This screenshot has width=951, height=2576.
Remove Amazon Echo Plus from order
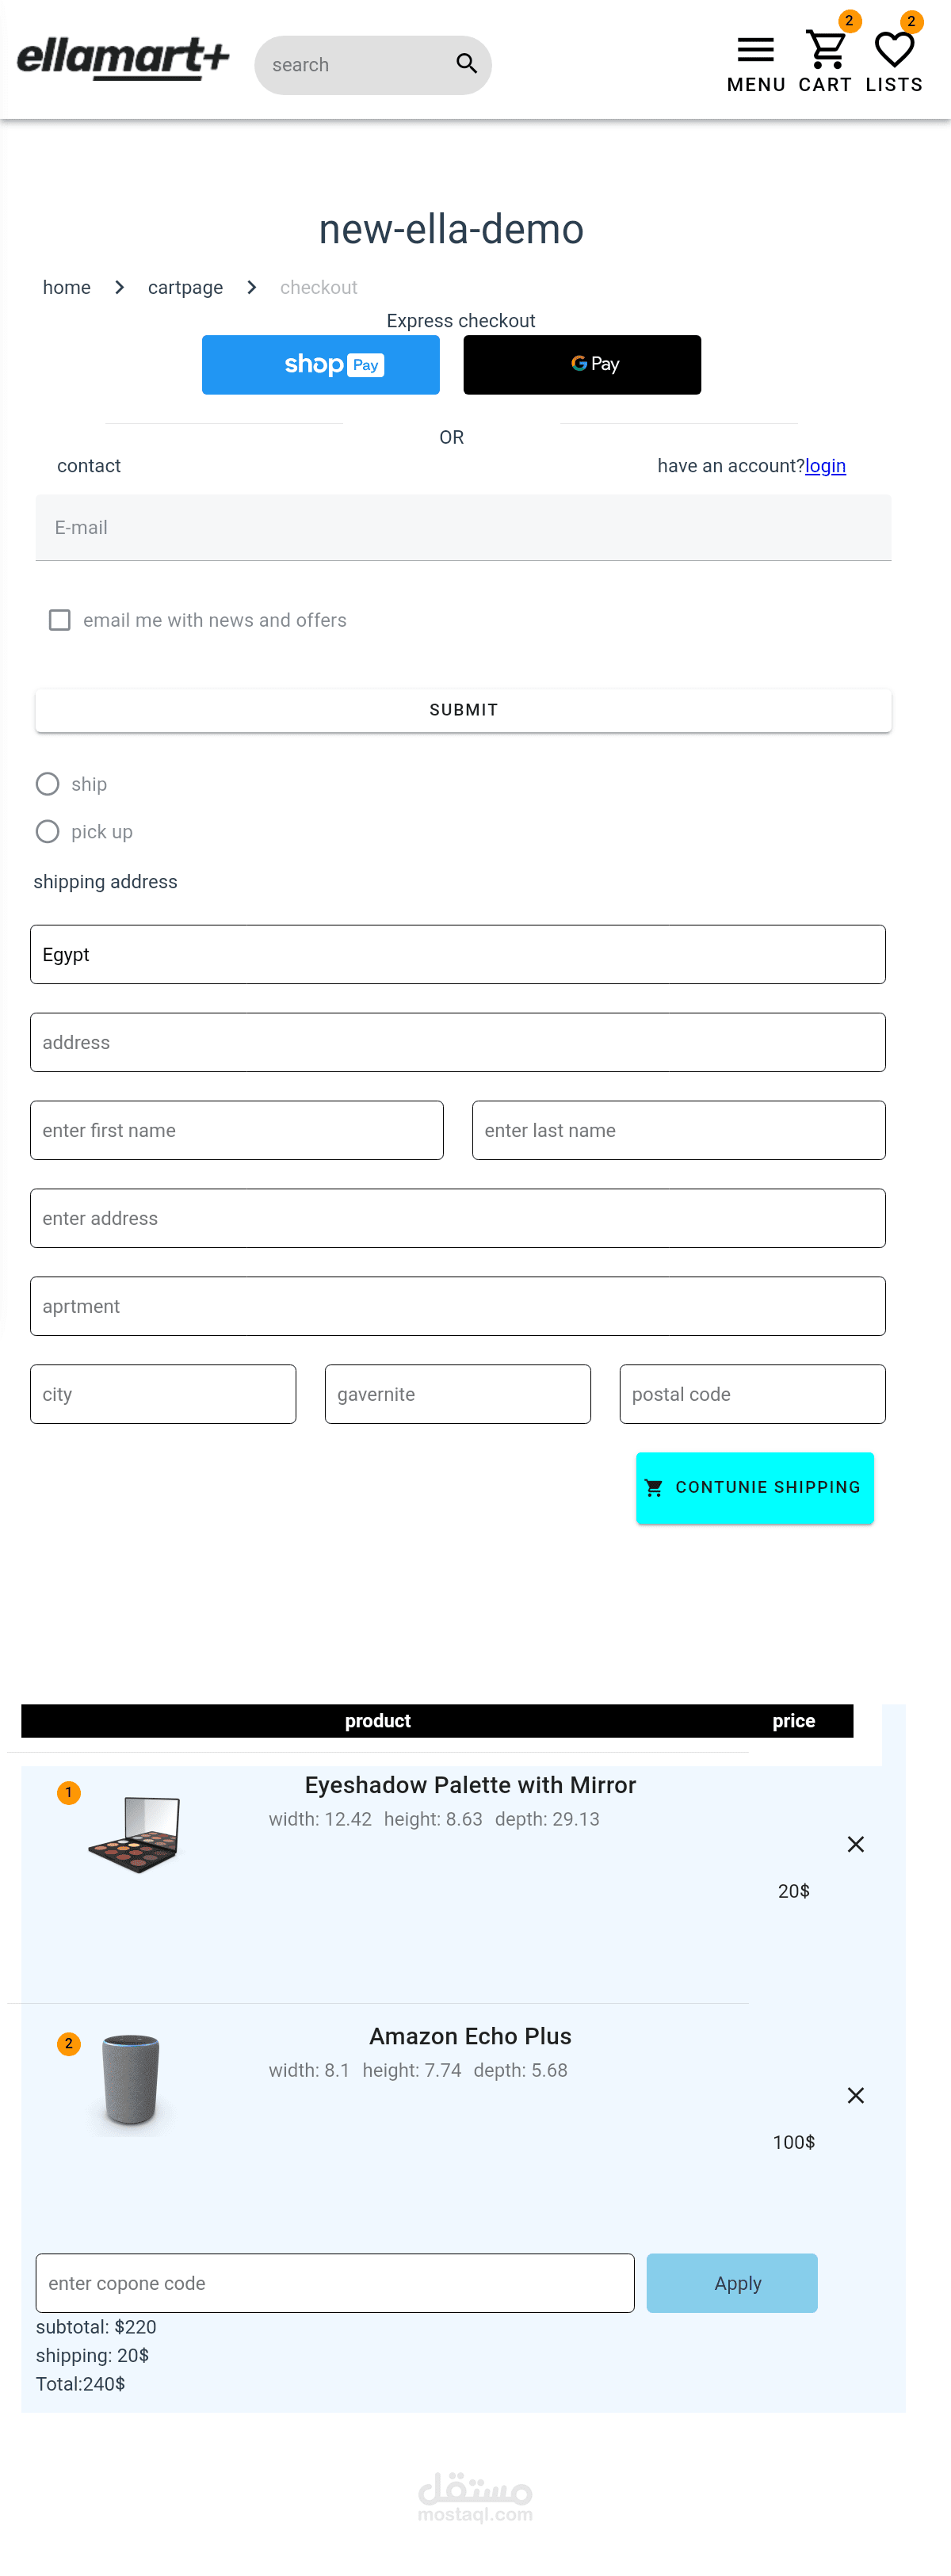click(x=855, y=2095)
